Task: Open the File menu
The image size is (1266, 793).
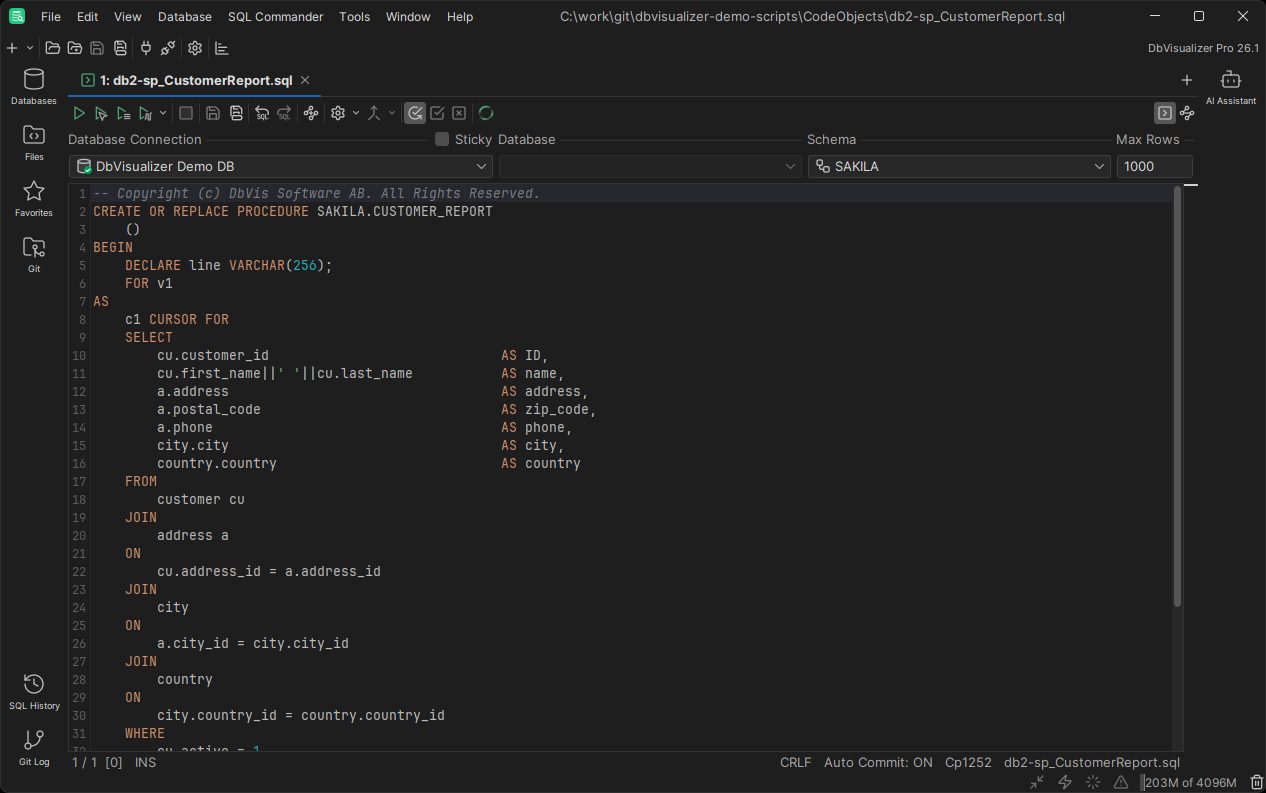Action: [51, 17]
